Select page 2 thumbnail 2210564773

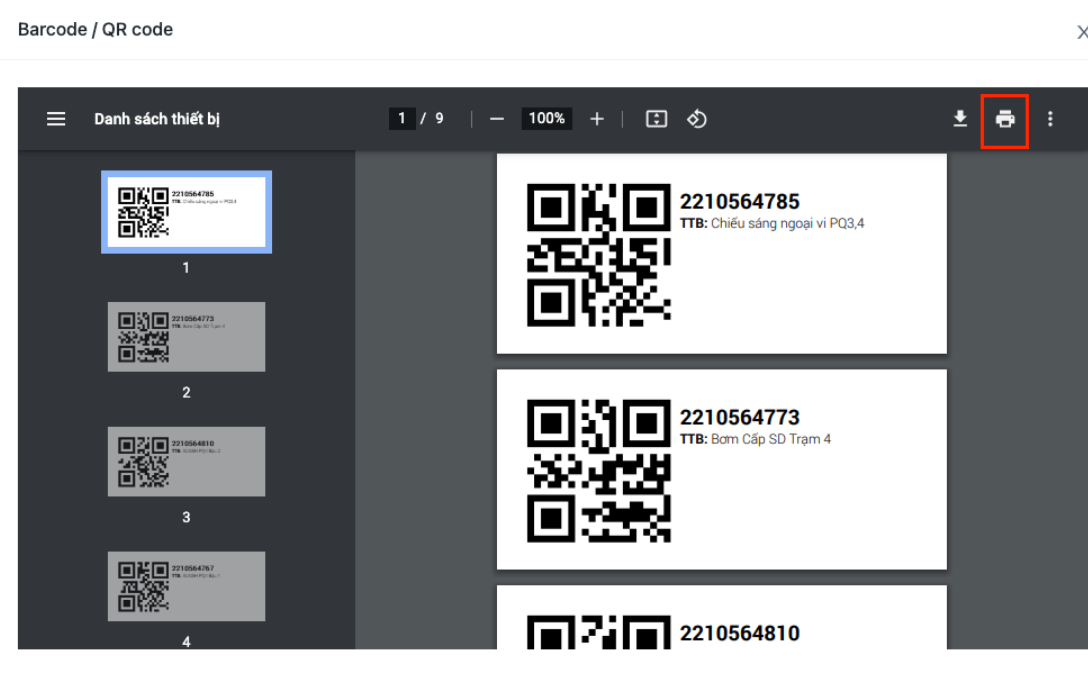click(x=187, y=336)
